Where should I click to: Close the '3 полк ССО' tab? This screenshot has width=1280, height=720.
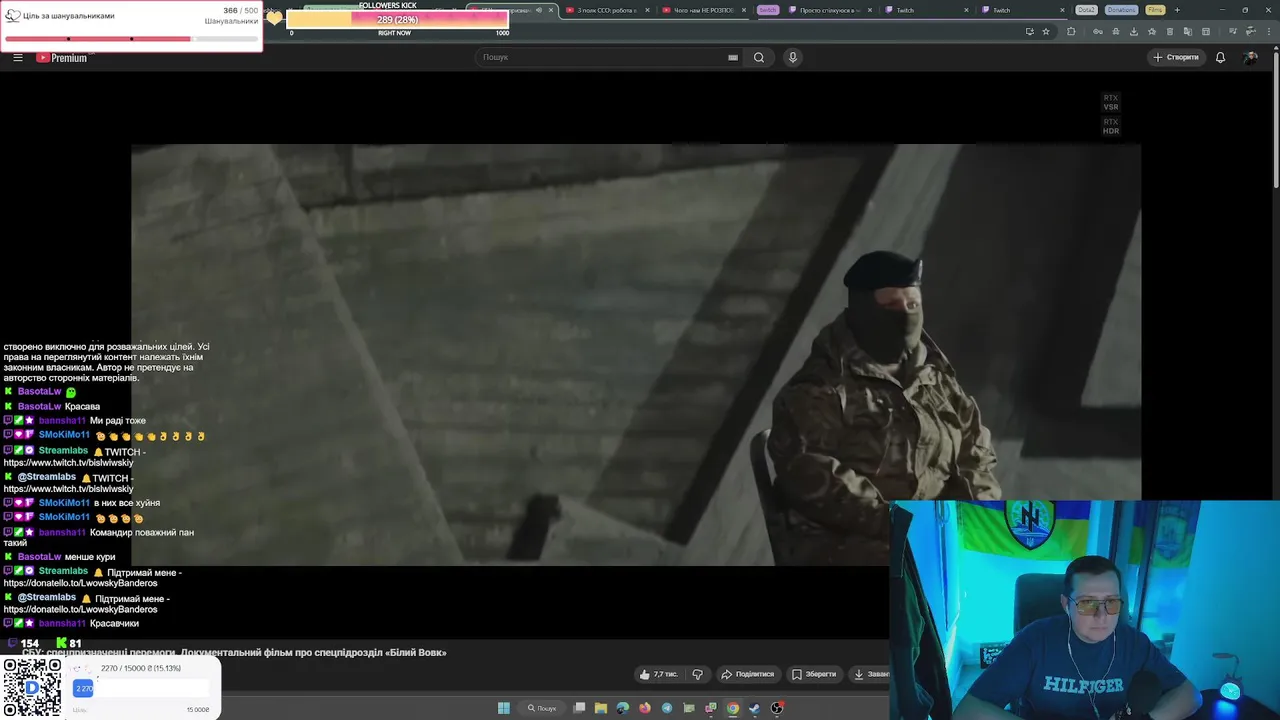(647, 10)
